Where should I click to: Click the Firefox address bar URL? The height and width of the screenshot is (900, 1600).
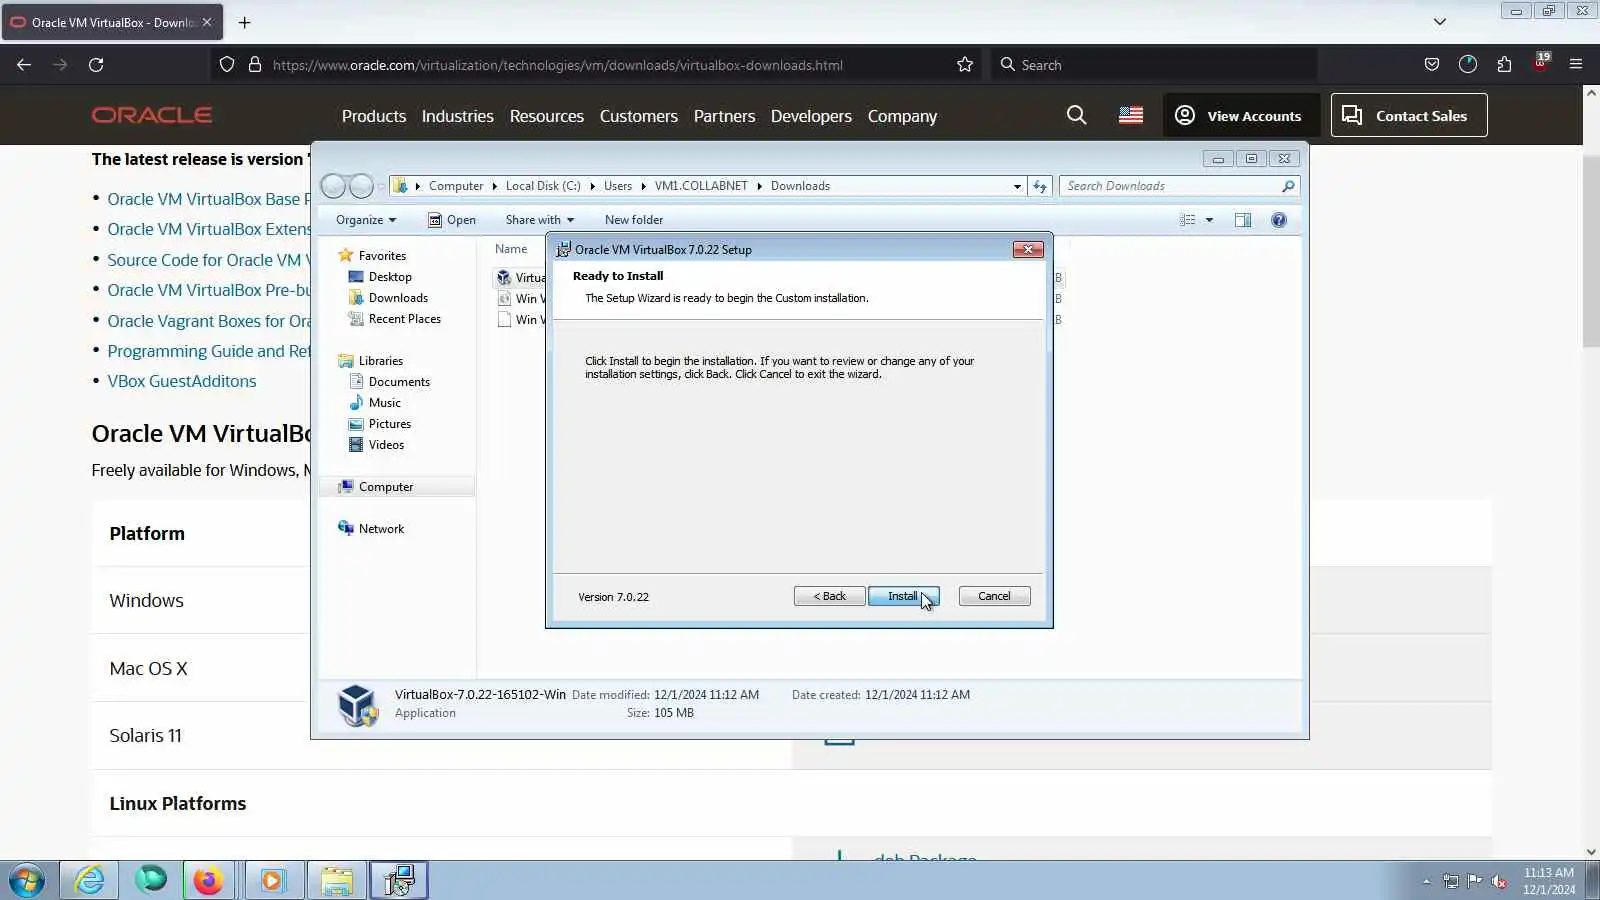coord(557,65)
